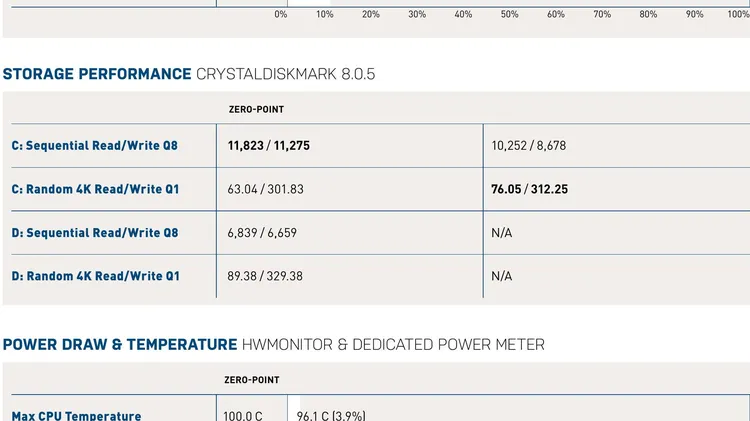Click 'HWMONITOR & DEDICATED POWER METER' subtitle

point(393,345)
